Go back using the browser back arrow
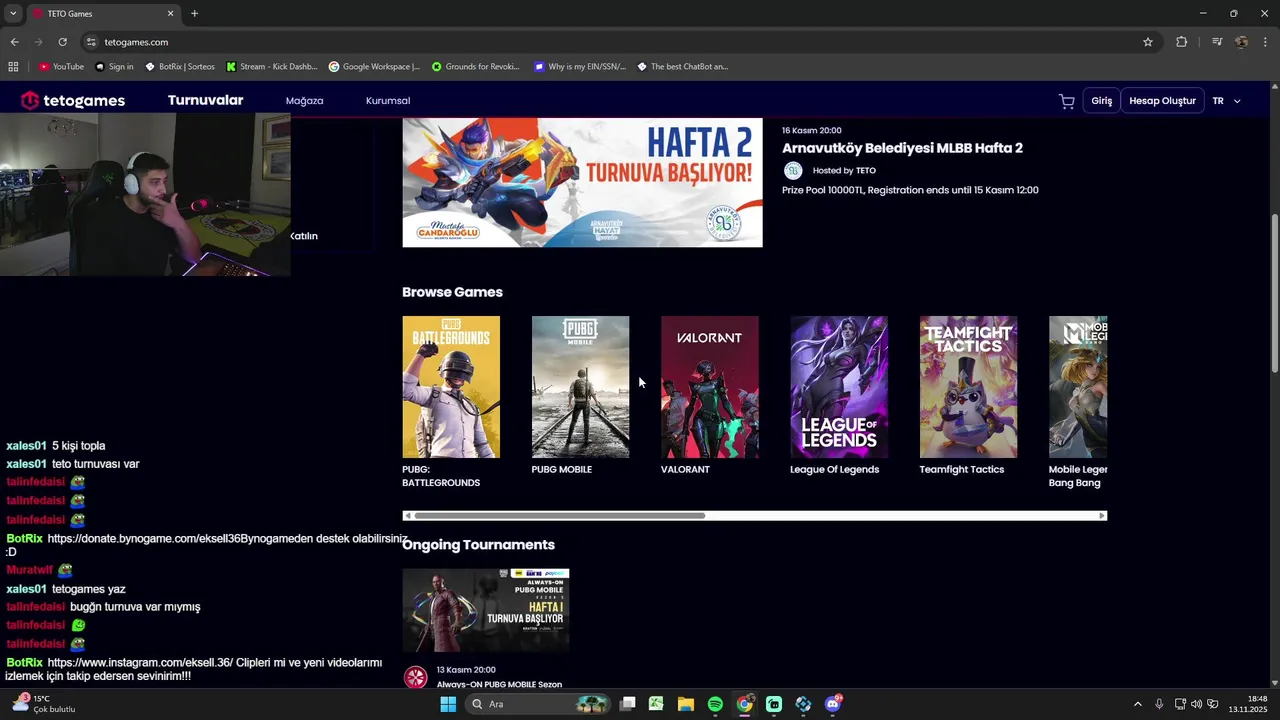 14,42
